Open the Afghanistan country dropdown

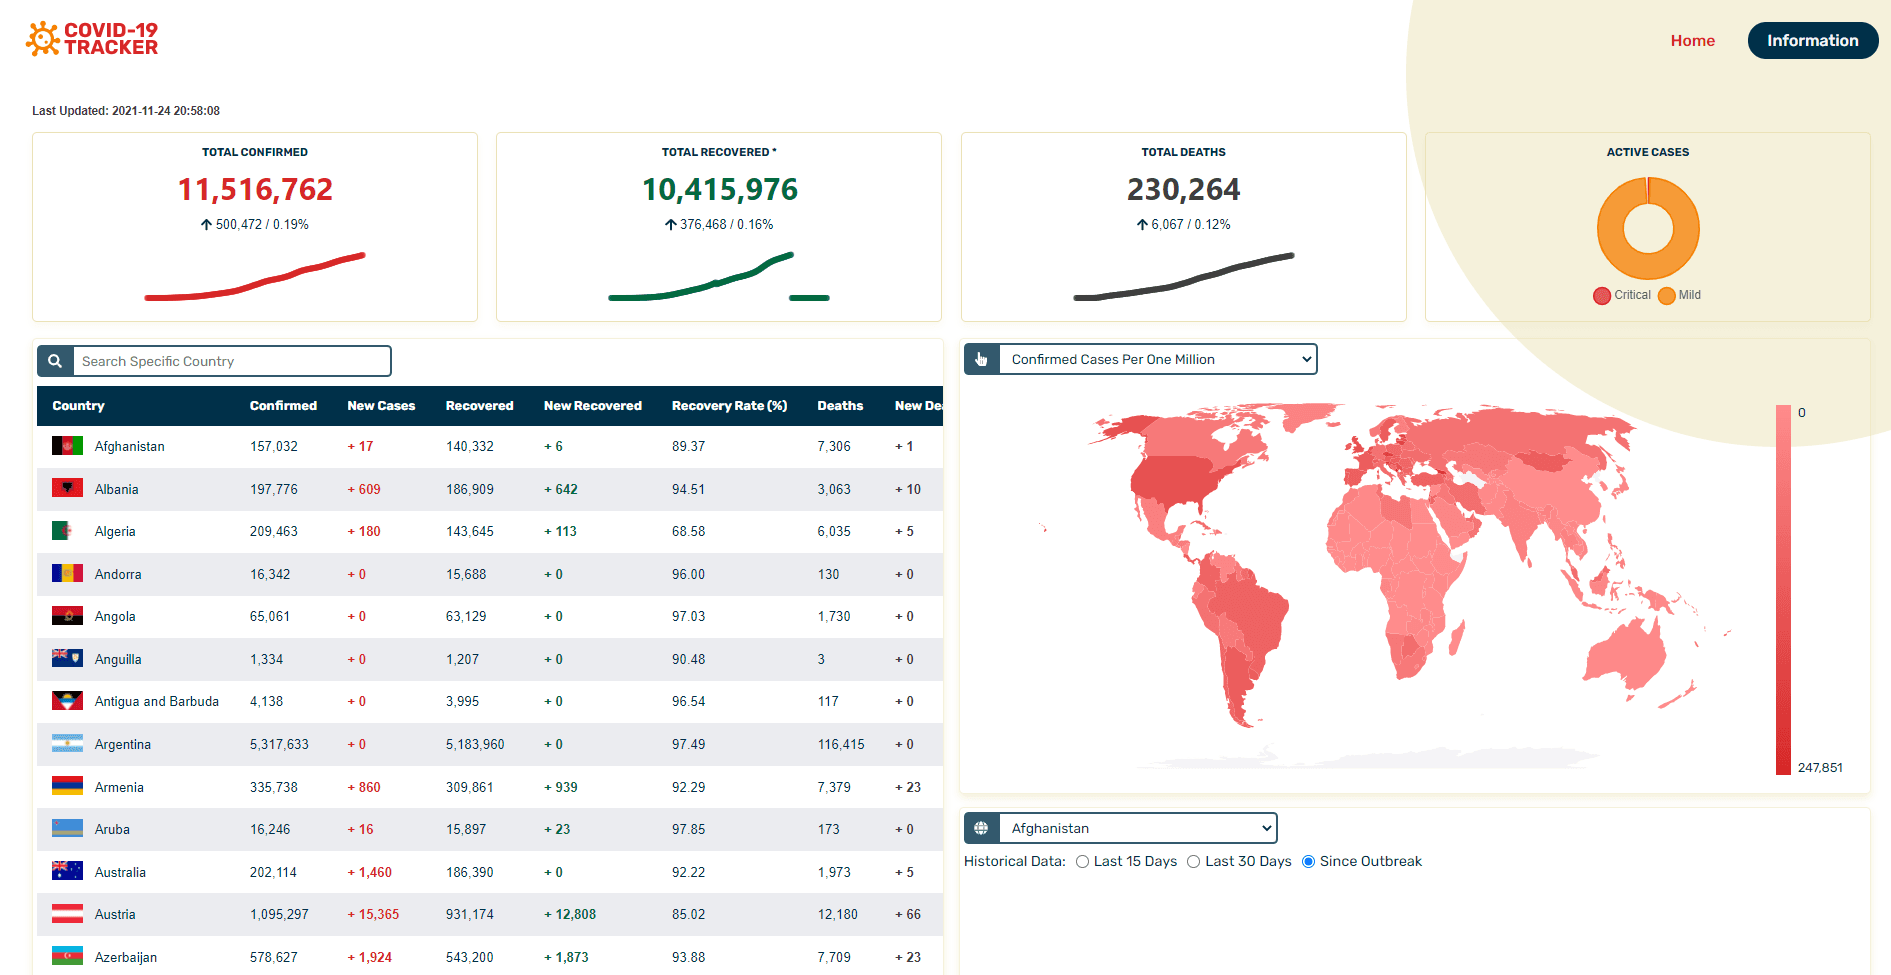point(1138,828)
